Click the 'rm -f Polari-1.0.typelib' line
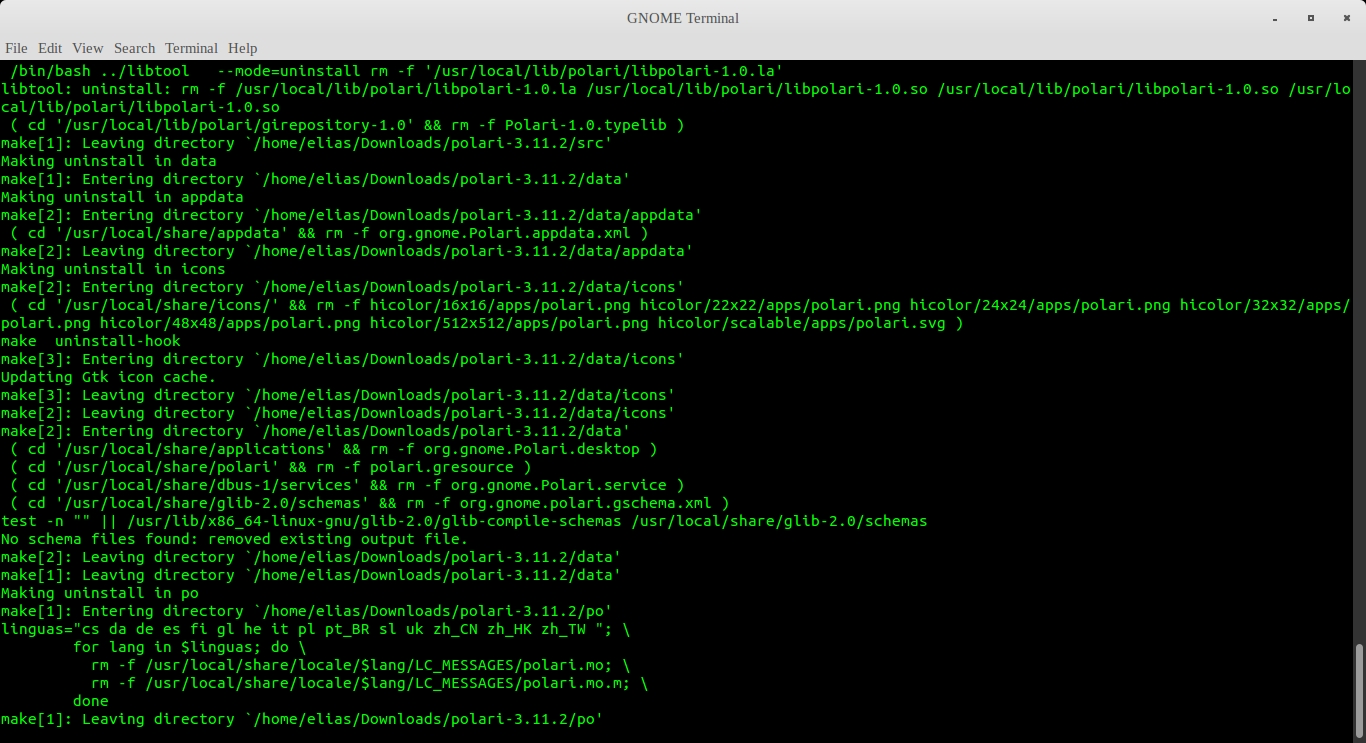1366x743 pixels. (347, 125)
